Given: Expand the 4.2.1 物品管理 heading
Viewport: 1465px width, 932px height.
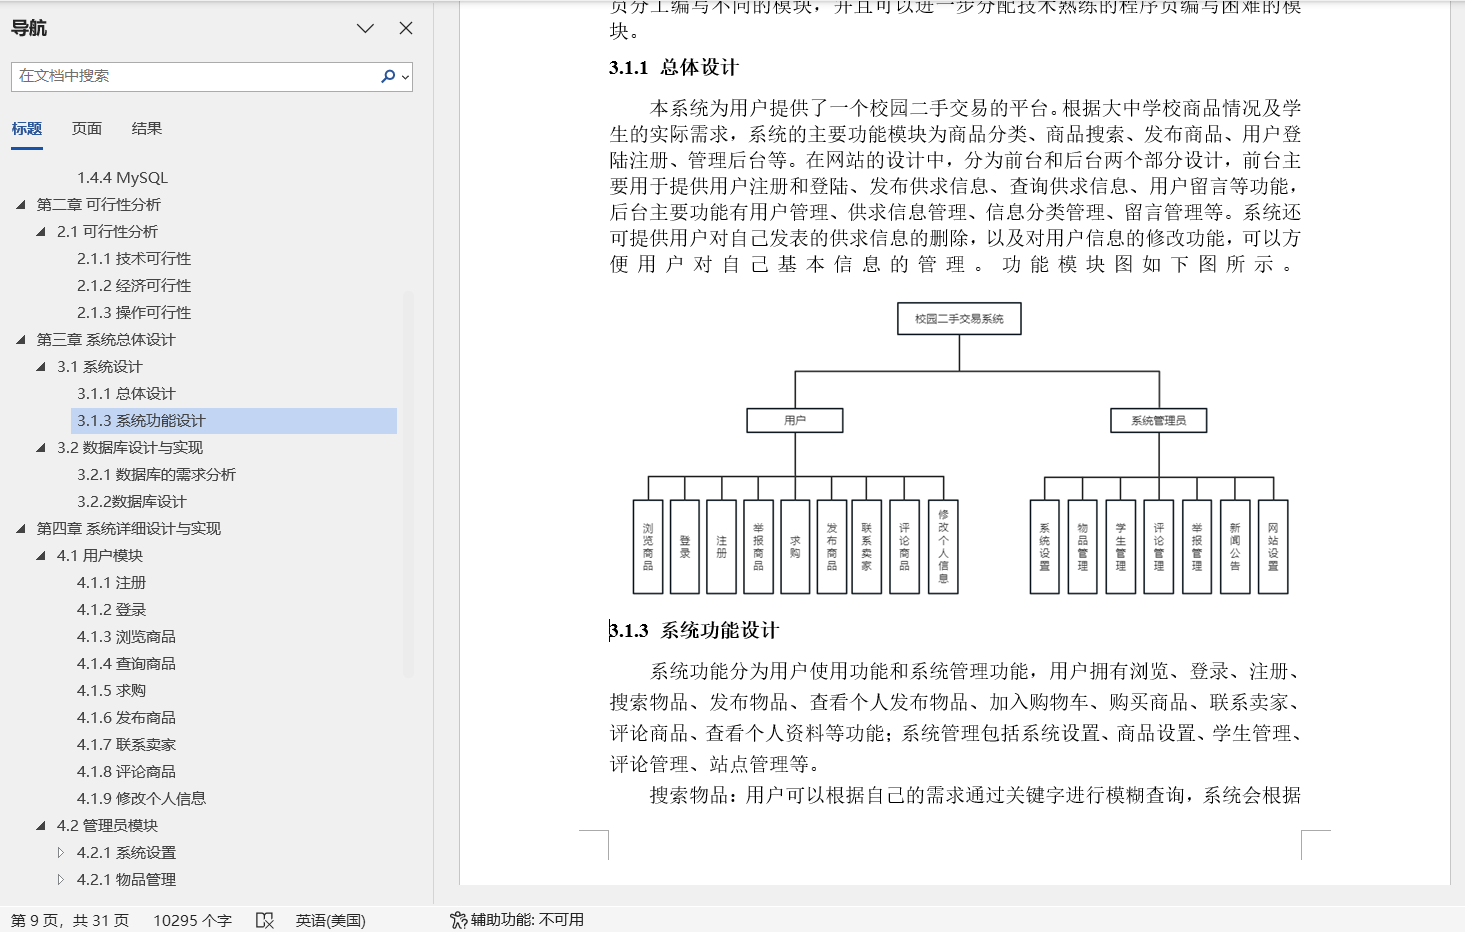Looking at the screenshot, I should click(61, 880).
